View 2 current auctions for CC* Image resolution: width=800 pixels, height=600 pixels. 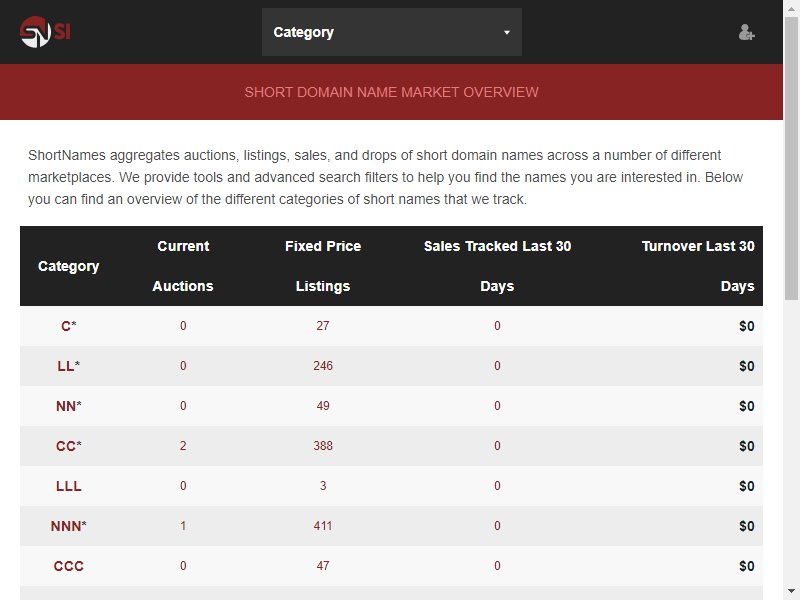tap(183, 446)
